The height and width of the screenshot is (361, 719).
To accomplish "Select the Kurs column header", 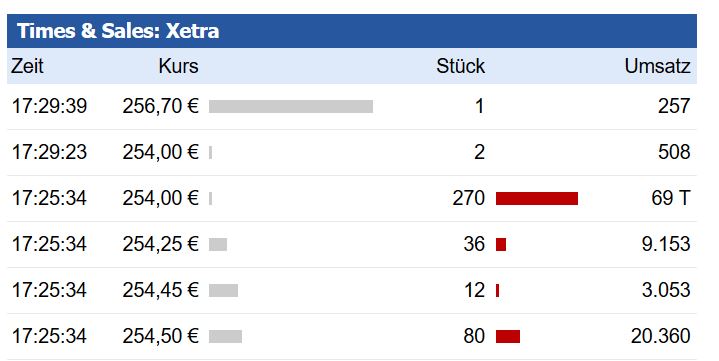I will 179,66.
